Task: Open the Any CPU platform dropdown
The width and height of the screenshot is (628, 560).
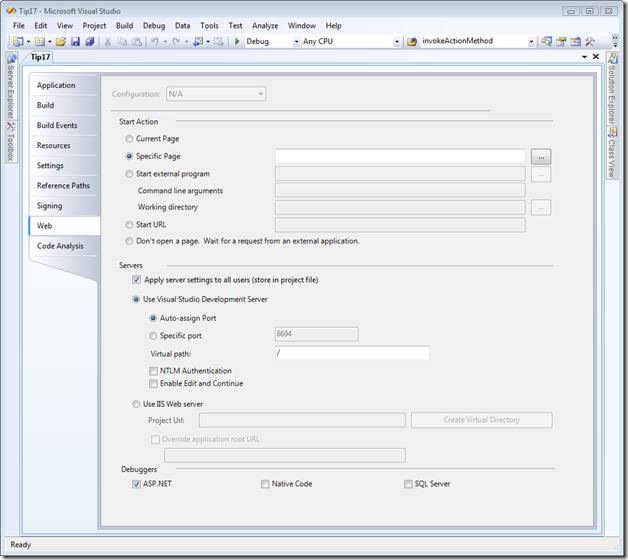Action: (397, 42)
